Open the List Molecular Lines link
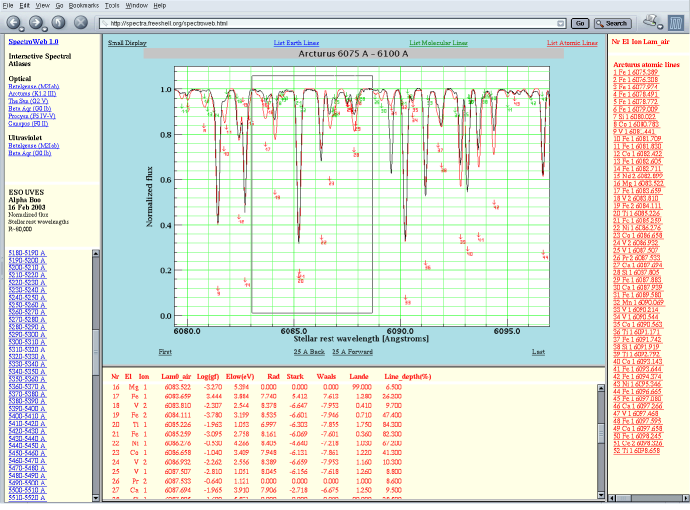The image size is (690, 510). 437,43
